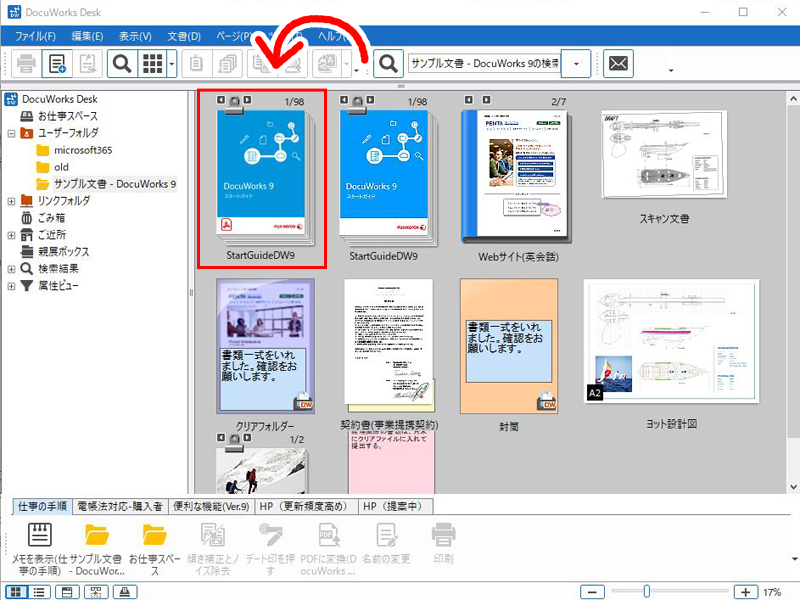Create a new document with the plus-page icon
This screenshot has height=600, width=800.
(x=57, y=64)
